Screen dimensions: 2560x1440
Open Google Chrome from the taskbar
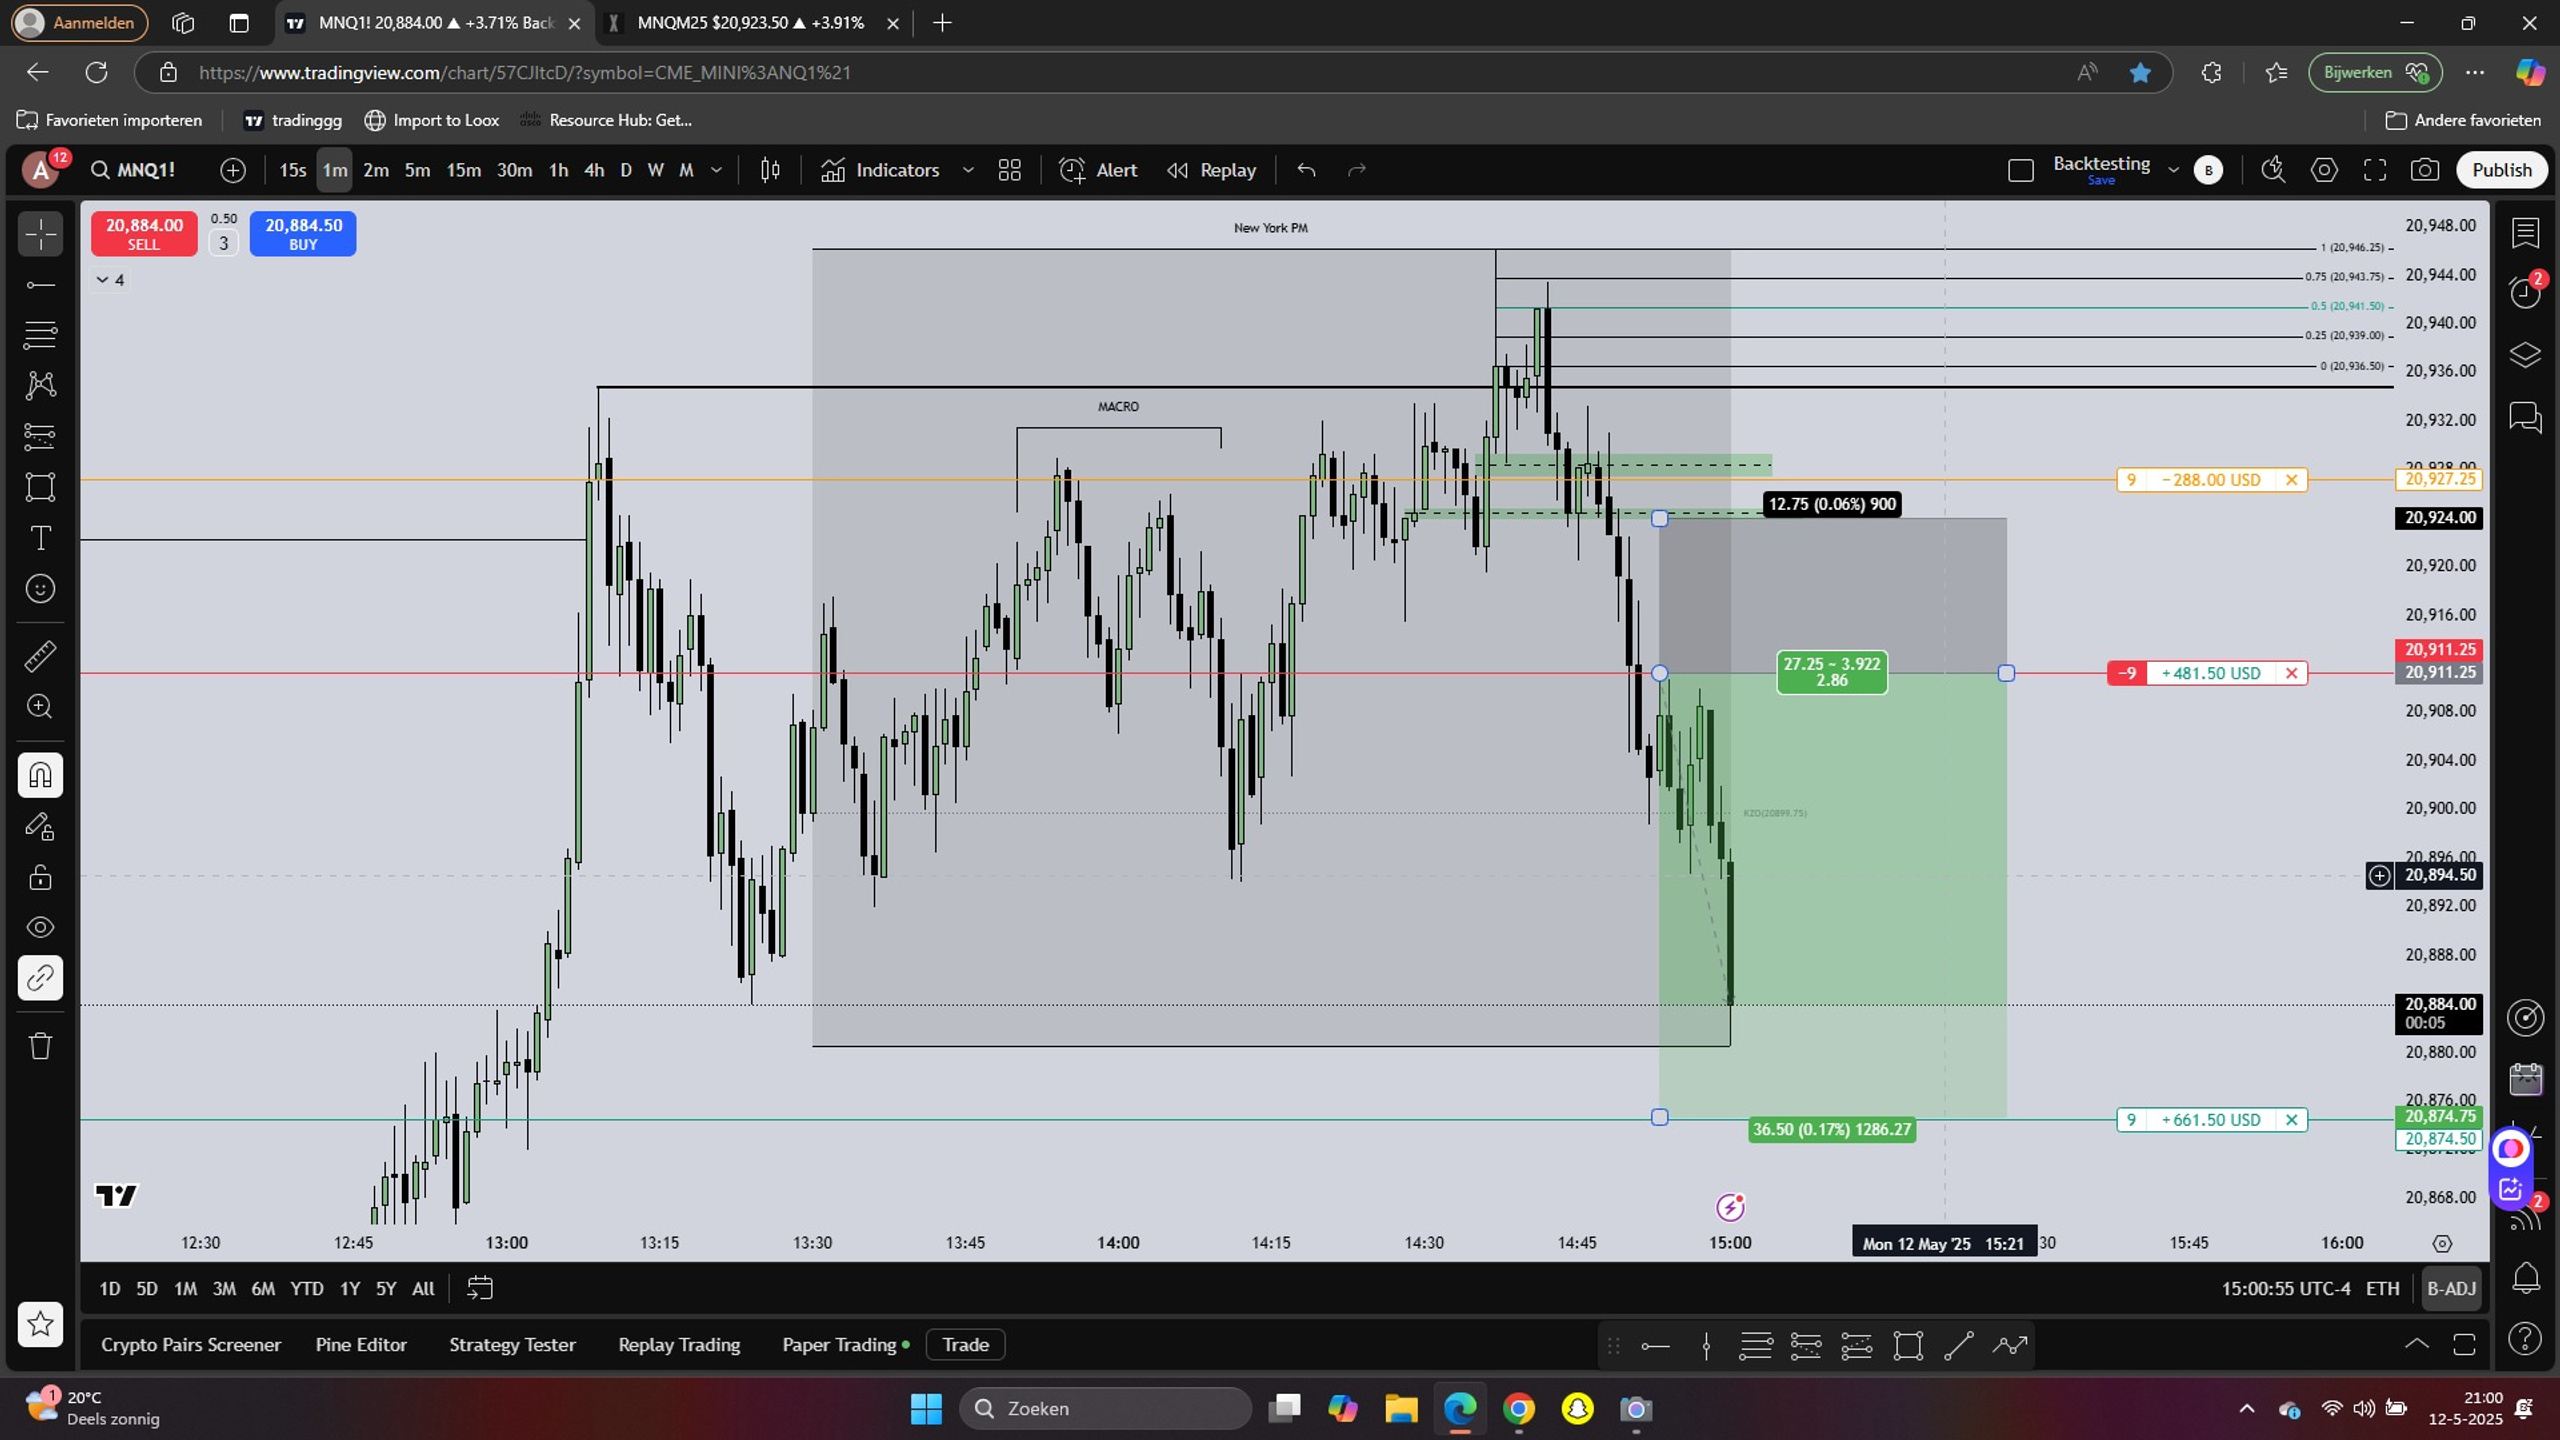coord(1518,1409)
